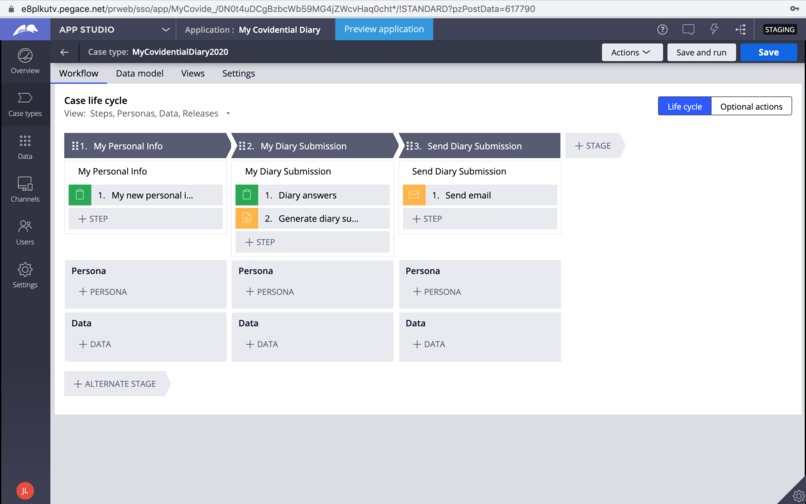Click process name 'My Personal Info' below header
Viewport: 806px width, 504px height.
click(x=113, y=171)
